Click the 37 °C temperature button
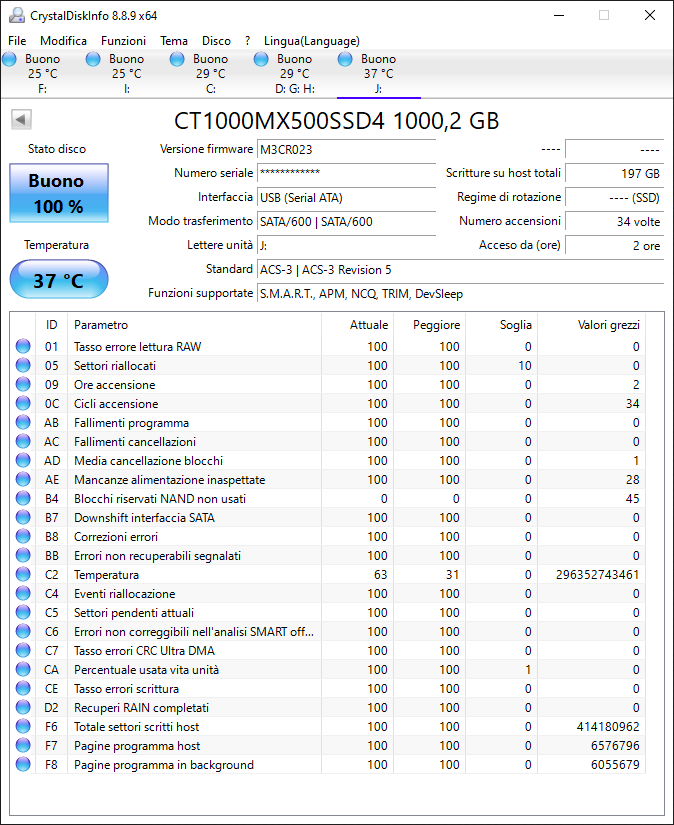This screenshot has width=674, height=825. coord(59,279)
